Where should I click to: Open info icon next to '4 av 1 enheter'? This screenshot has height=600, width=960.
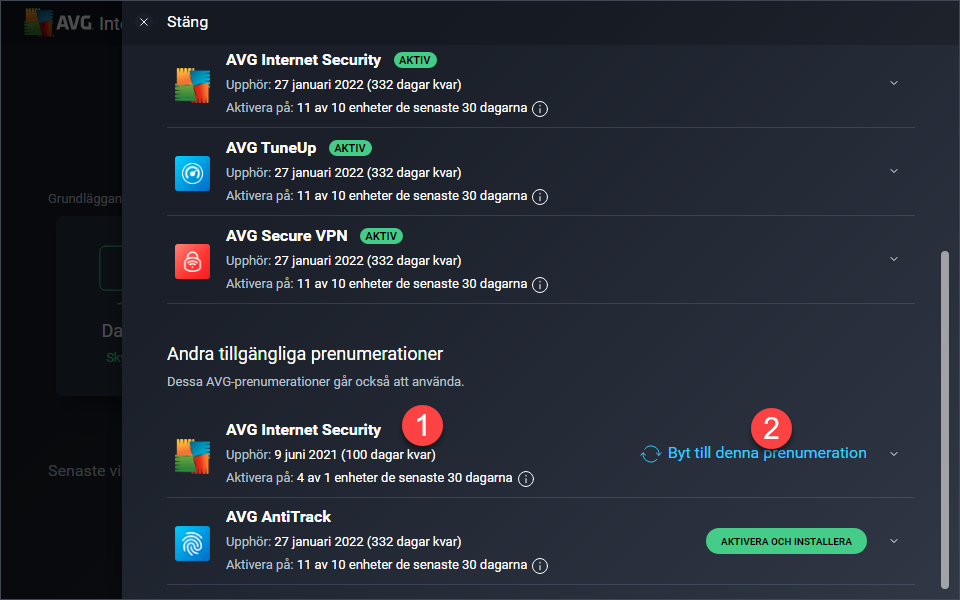(x=525, y=479)
